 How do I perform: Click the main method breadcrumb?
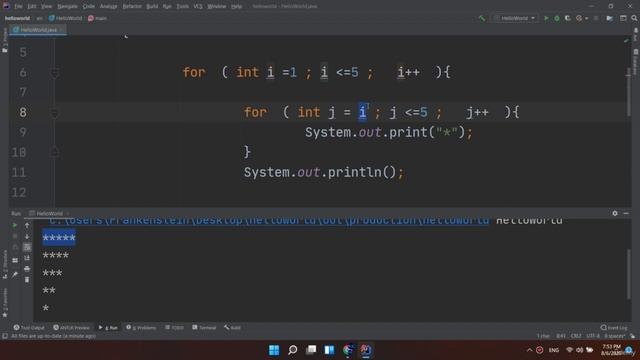point(97,18)
